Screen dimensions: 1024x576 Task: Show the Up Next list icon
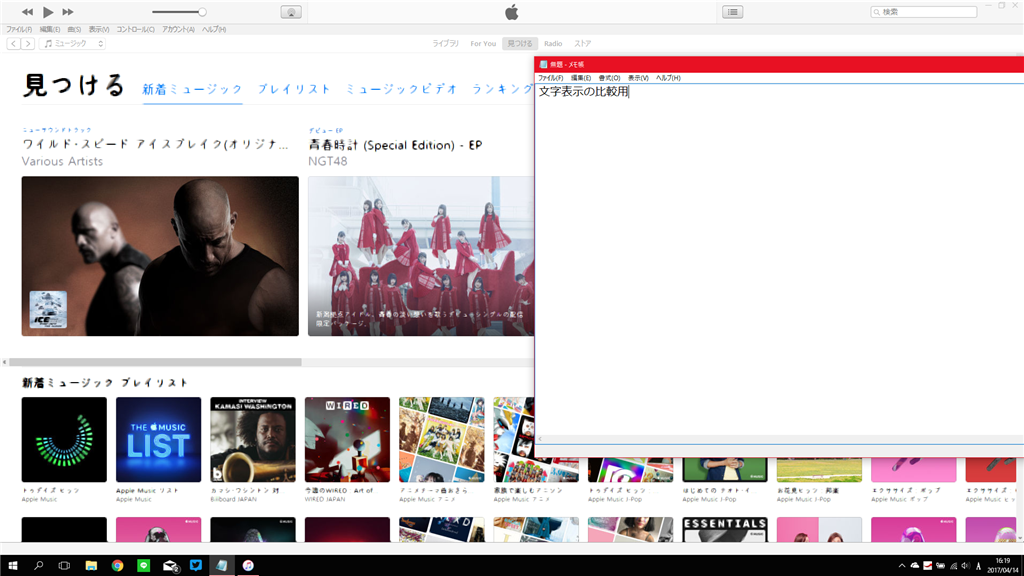[733, 12]
